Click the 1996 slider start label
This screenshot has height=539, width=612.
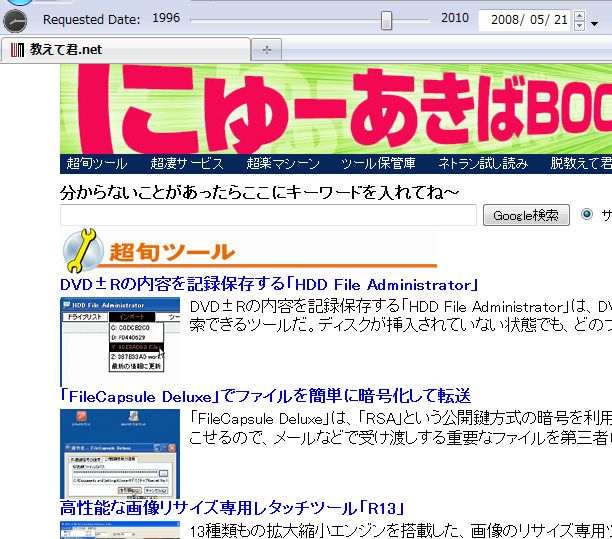pyautogui.click(x=166, y=18)
